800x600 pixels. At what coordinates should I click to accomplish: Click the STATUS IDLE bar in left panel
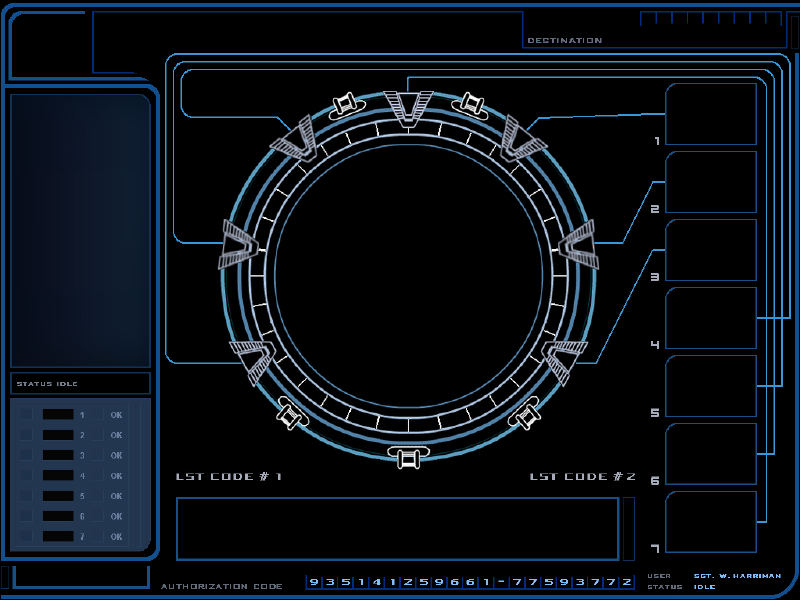80,383
